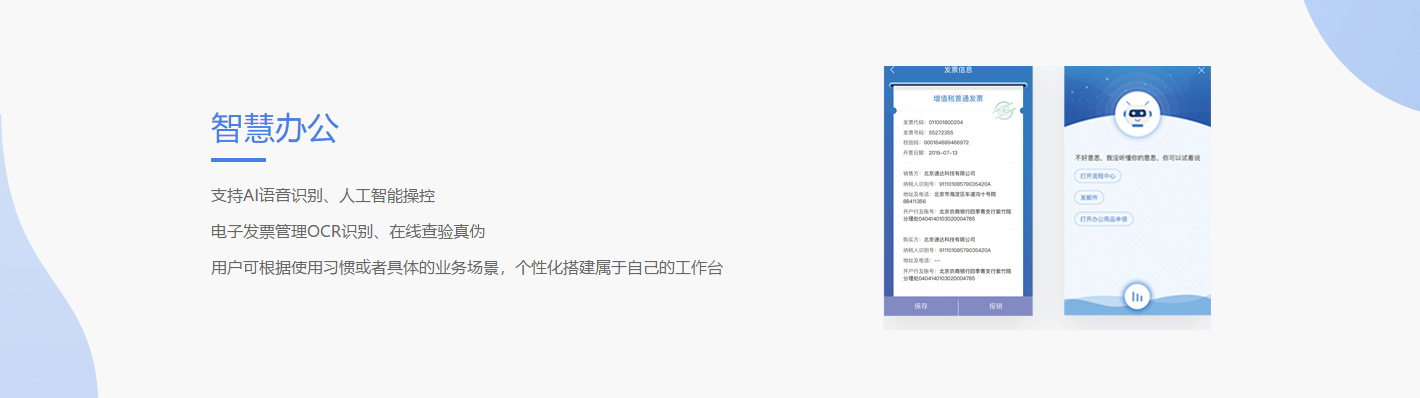Click the 增值税普通发票 invoice title

click(x=958, y=99)
